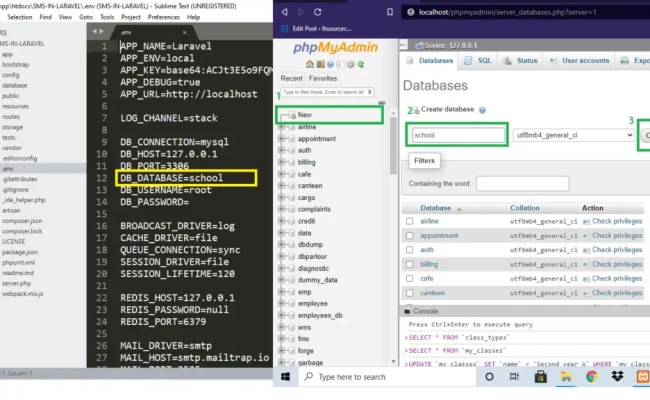
Task: Tick checkbox for billing database row
Action: (410, 264)
